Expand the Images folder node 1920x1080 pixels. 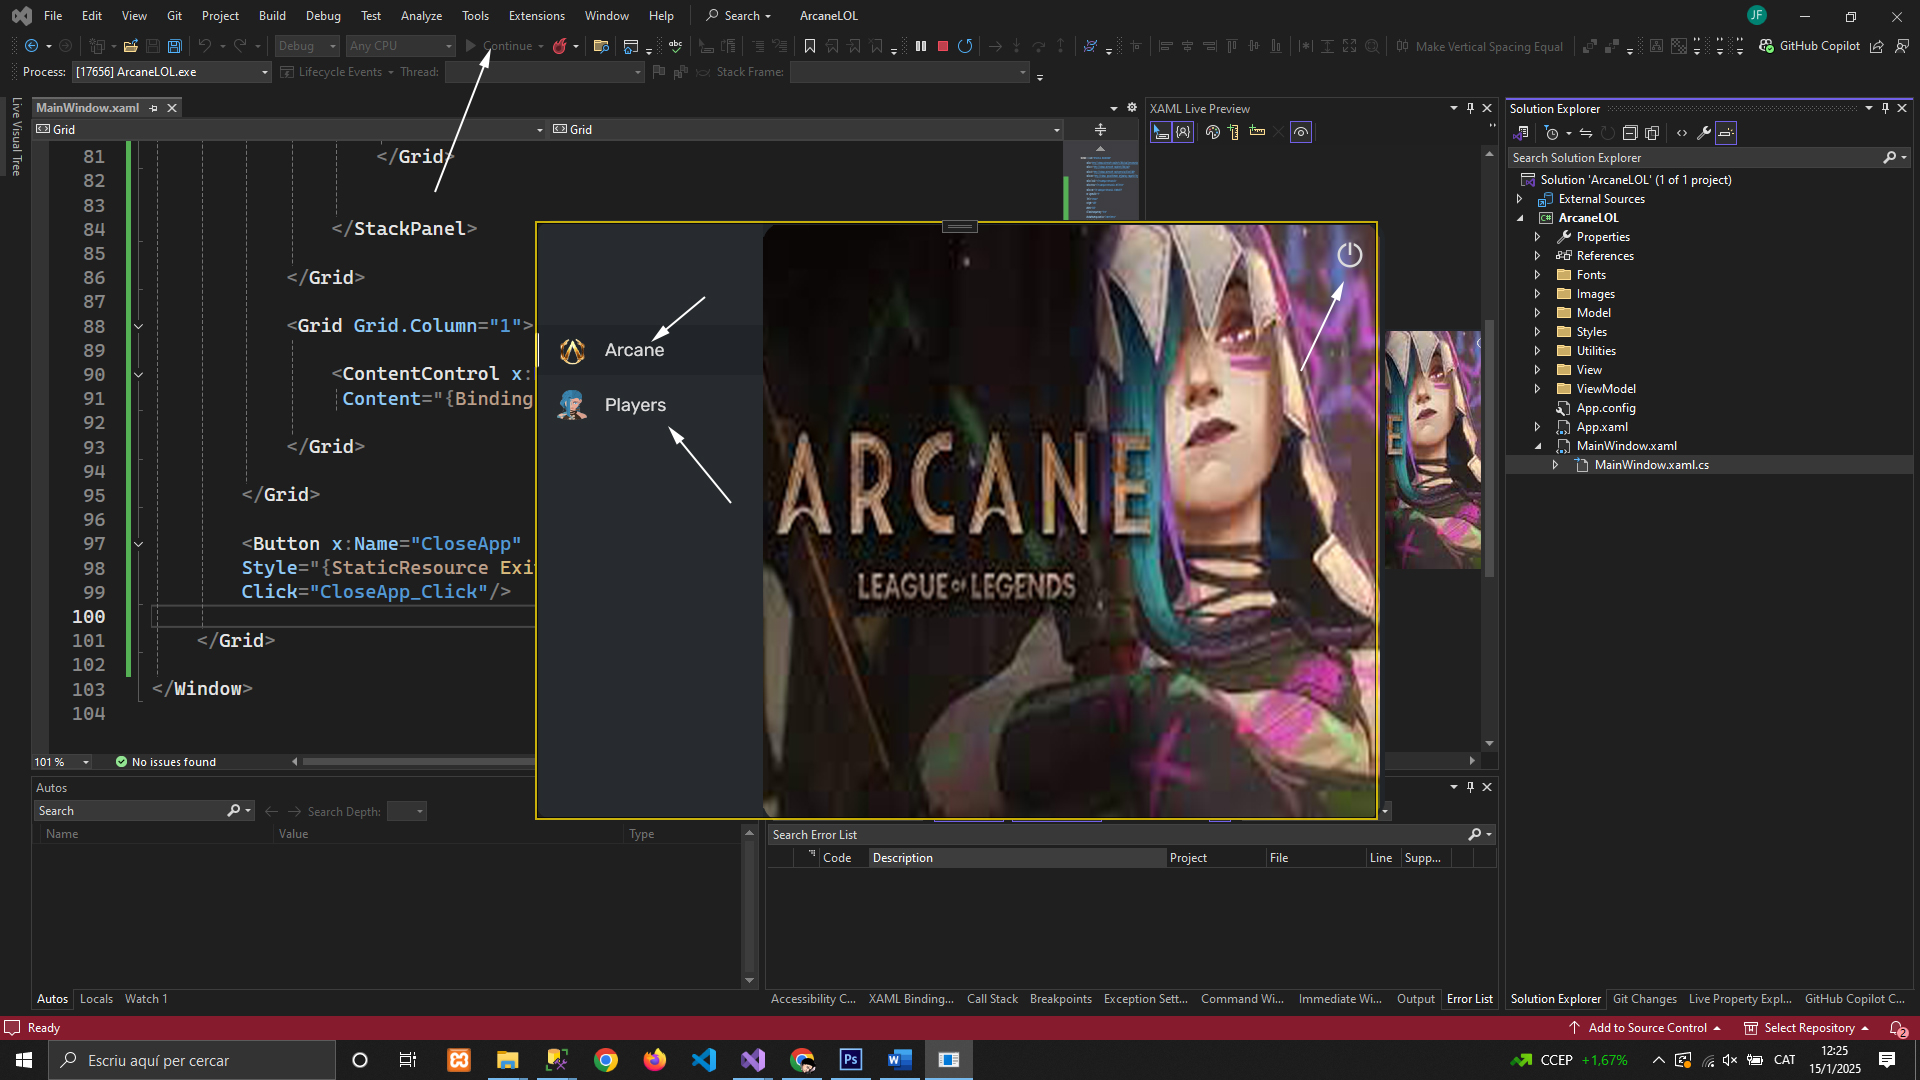click(x=1538, y=294)
